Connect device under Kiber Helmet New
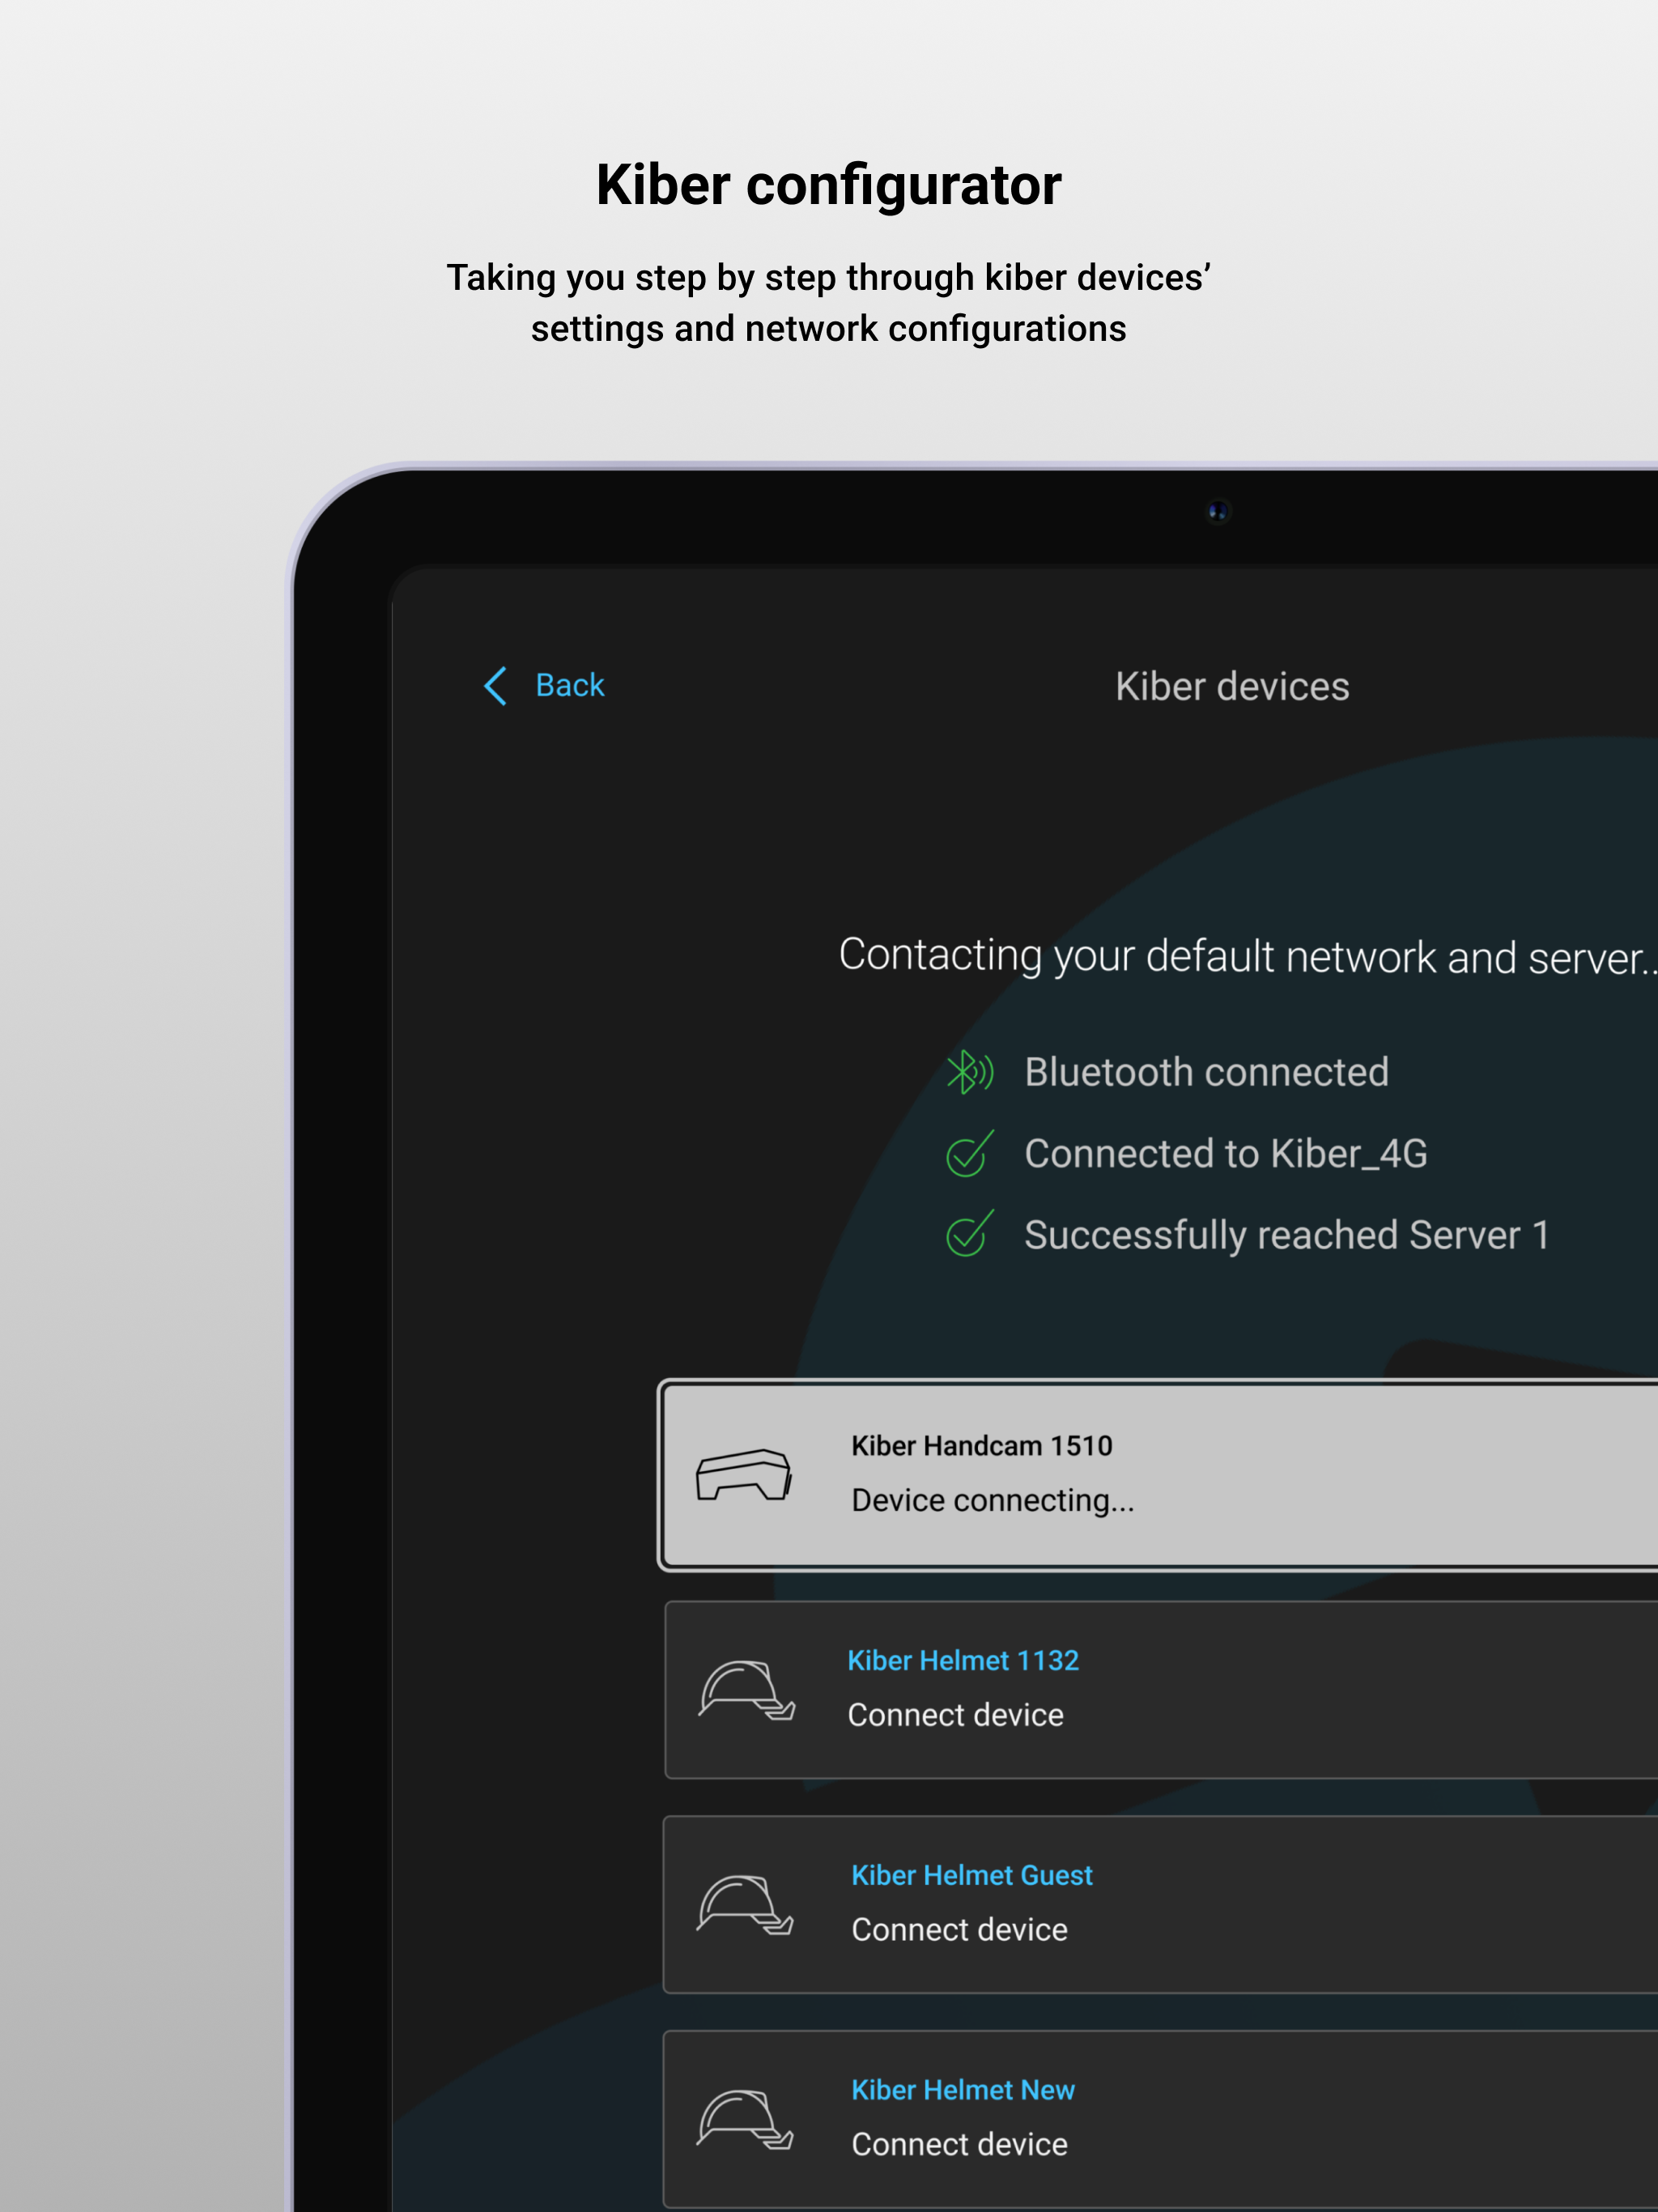1658x2212 pixels. pyautogui.click(x=959, y=2145)
